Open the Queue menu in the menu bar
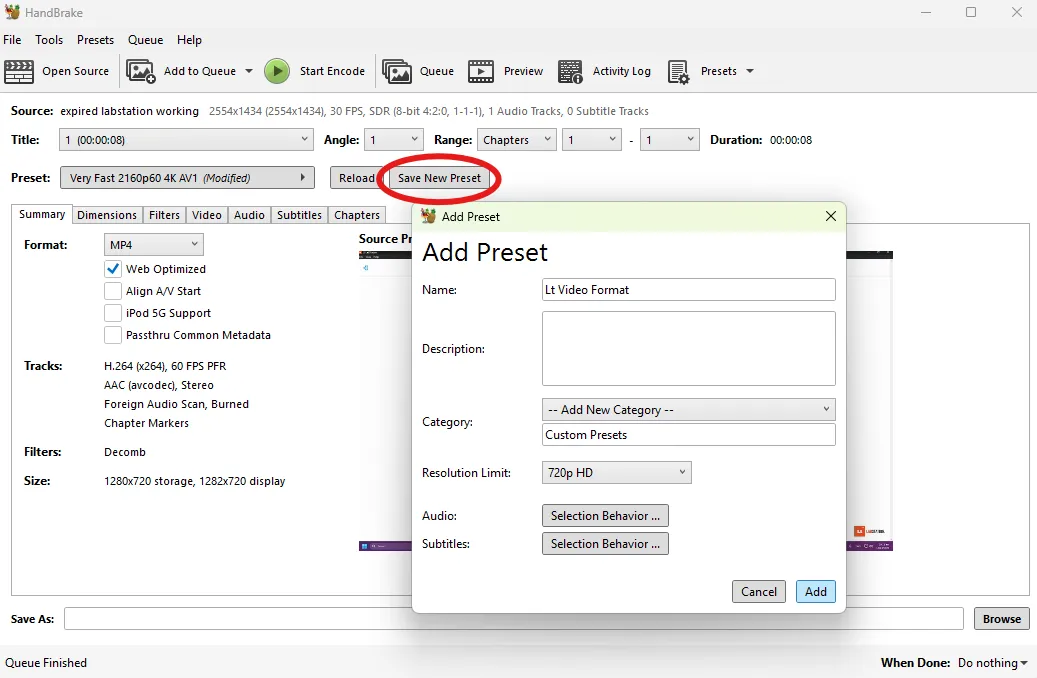 [145, 40]
